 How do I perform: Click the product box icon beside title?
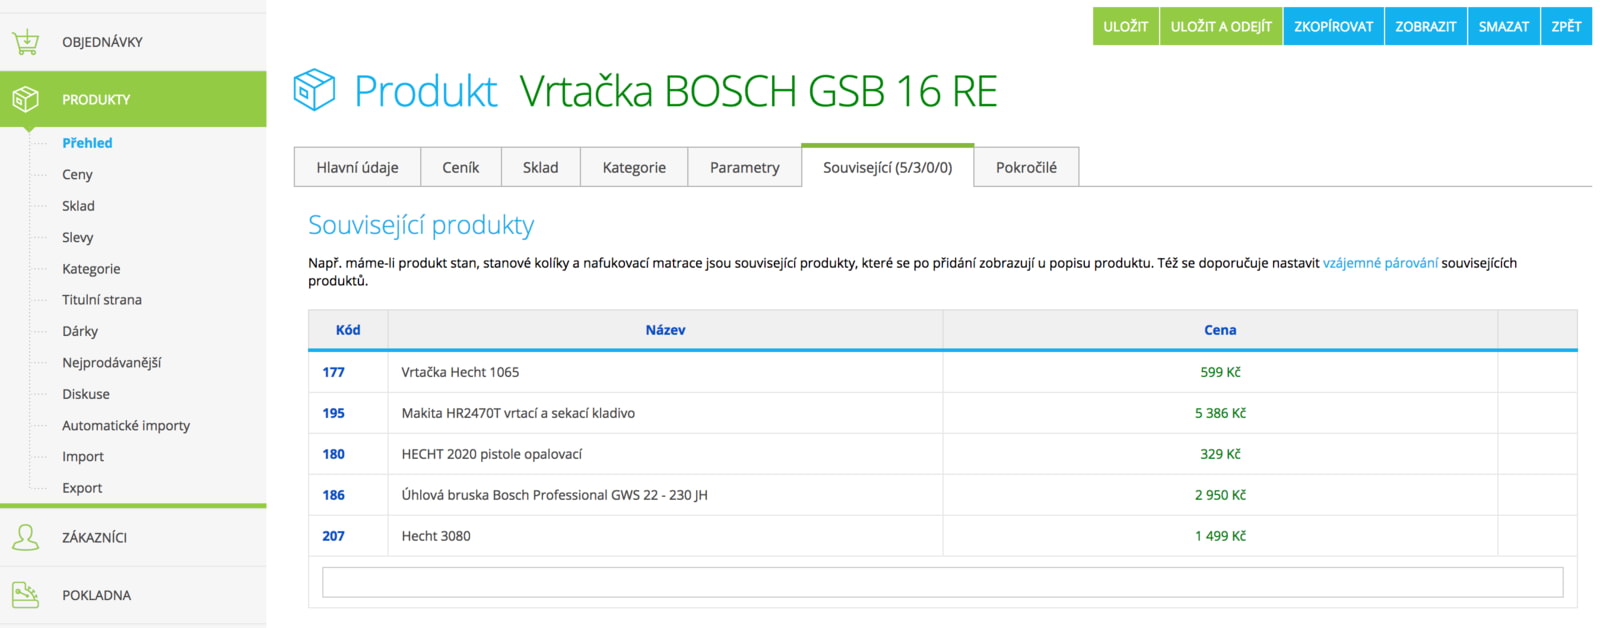coord(314,90)
